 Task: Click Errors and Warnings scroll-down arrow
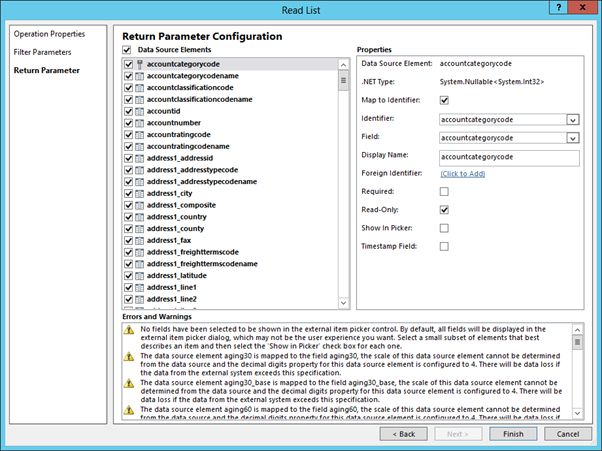[577, 413]
